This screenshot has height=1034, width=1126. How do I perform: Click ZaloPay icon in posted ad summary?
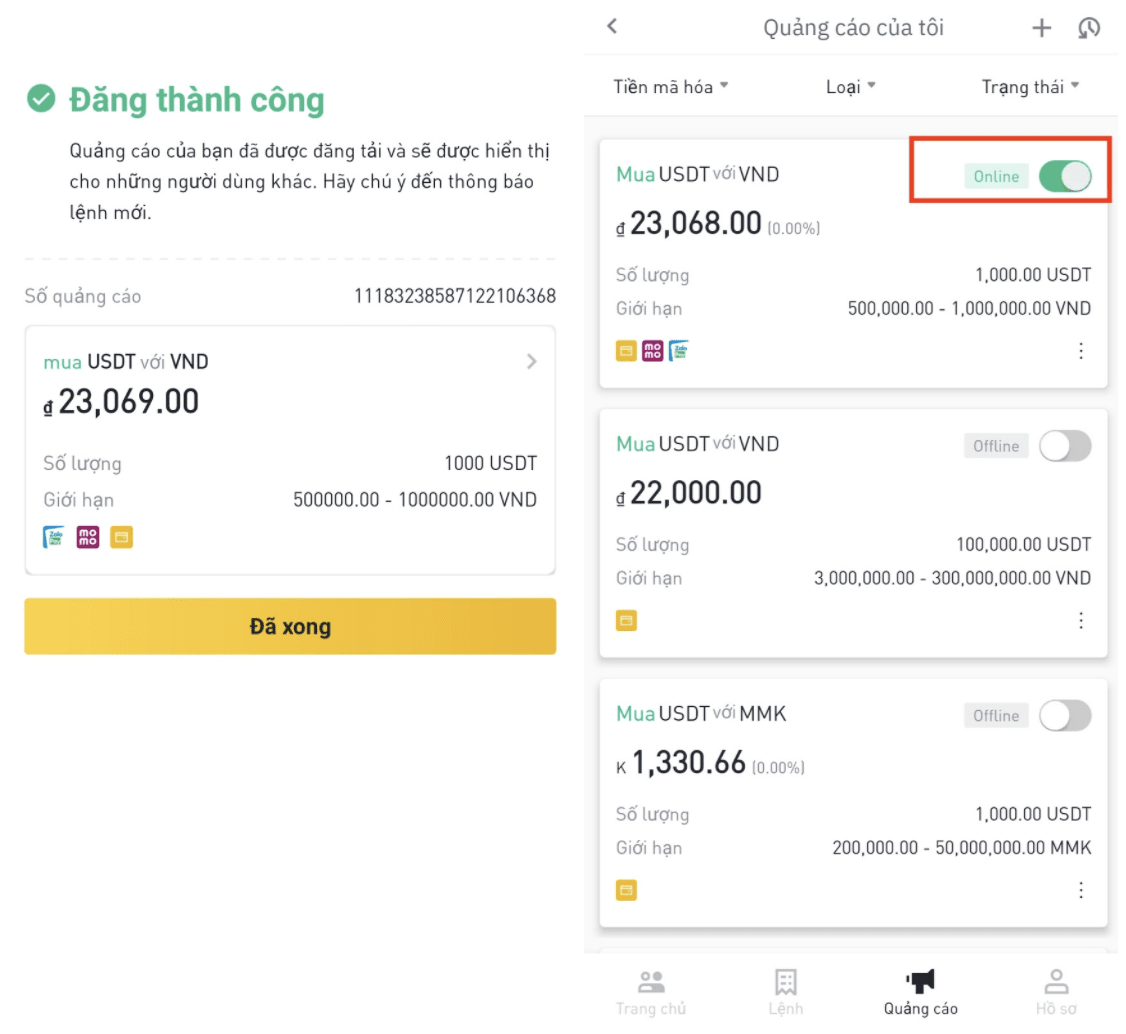pyautogui.click(x=54, y=538)
